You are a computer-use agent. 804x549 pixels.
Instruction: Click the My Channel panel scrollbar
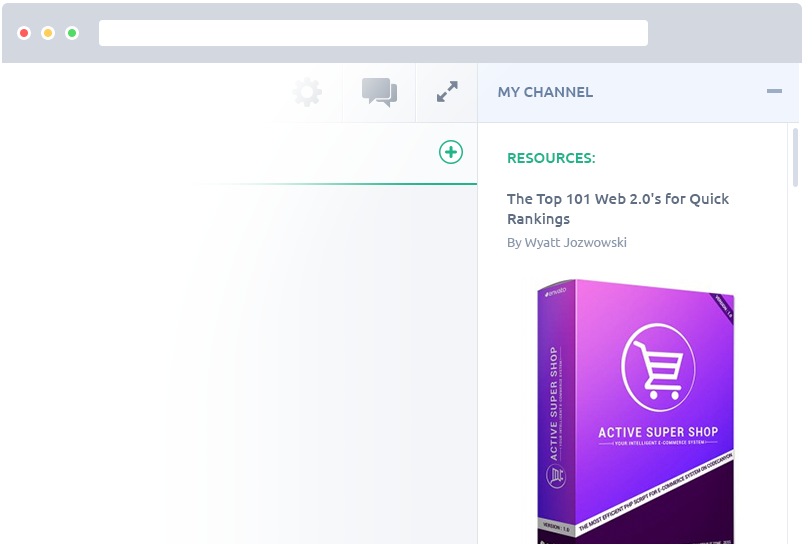pos(795,157)
